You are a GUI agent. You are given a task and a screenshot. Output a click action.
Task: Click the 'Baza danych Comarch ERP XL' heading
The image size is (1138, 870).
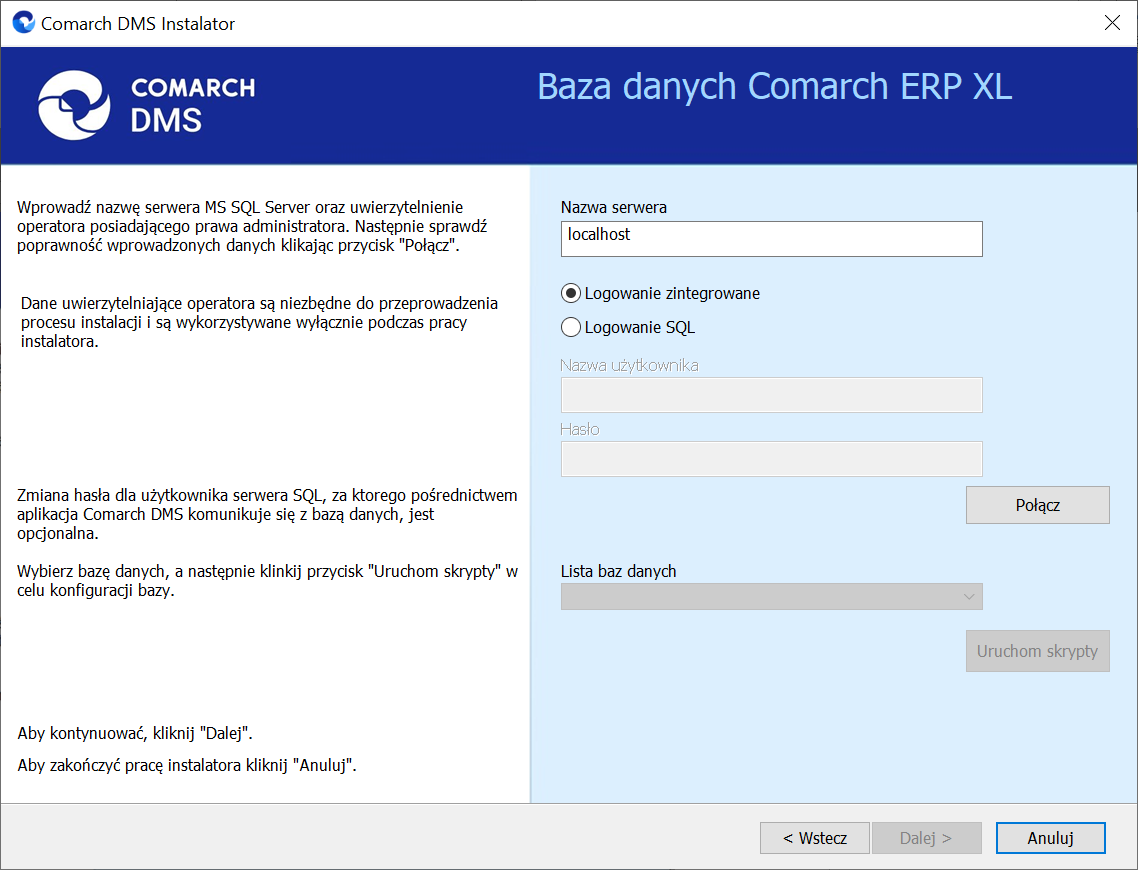[x=774, y=86]
